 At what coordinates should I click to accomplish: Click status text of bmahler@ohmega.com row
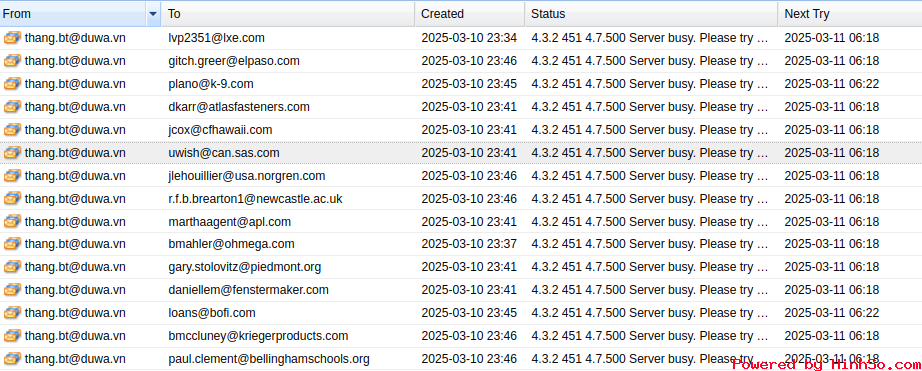pos(650,244)
